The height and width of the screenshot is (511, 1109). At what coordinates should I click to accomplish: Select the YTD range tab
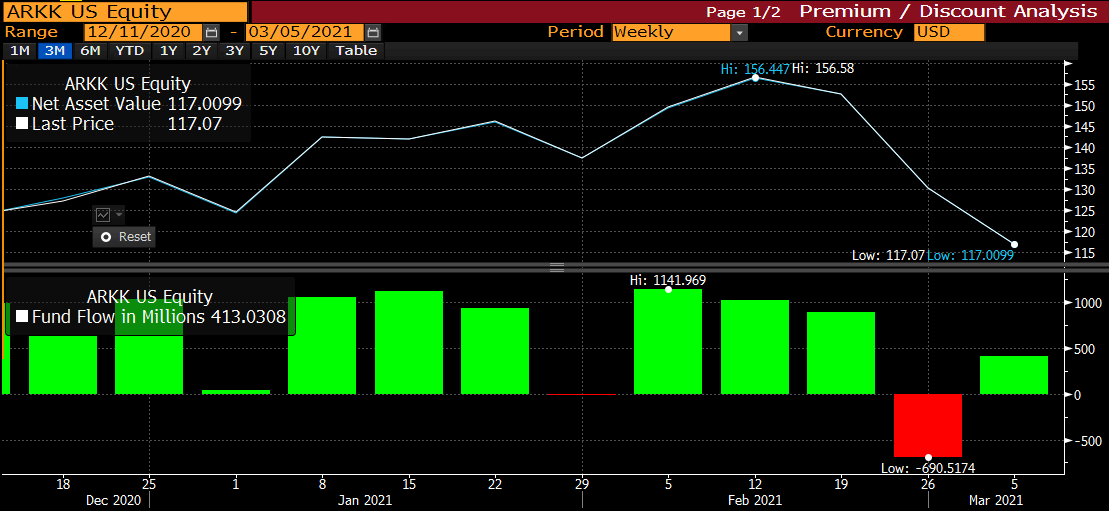[x=129, y=50]
